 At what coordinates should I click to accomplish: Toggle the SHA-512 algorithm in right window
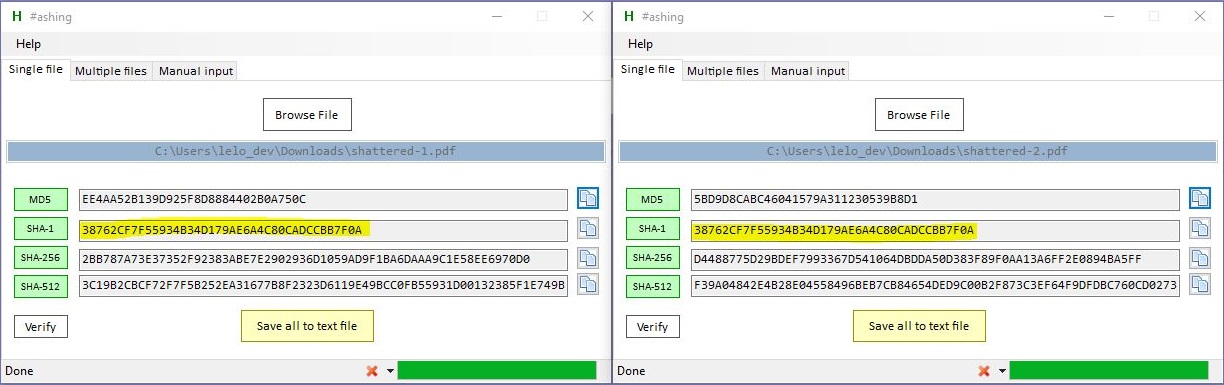653,287
